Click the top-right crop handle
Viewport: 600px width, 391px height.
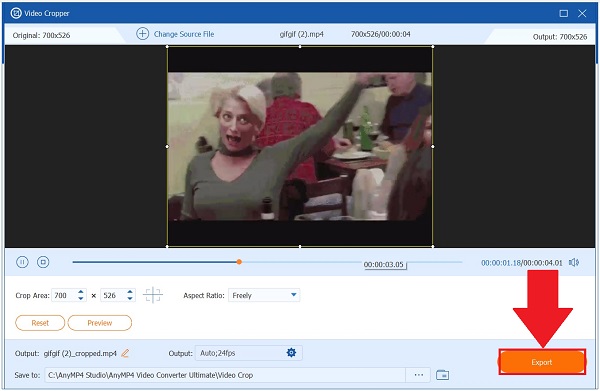coord(433,47)
